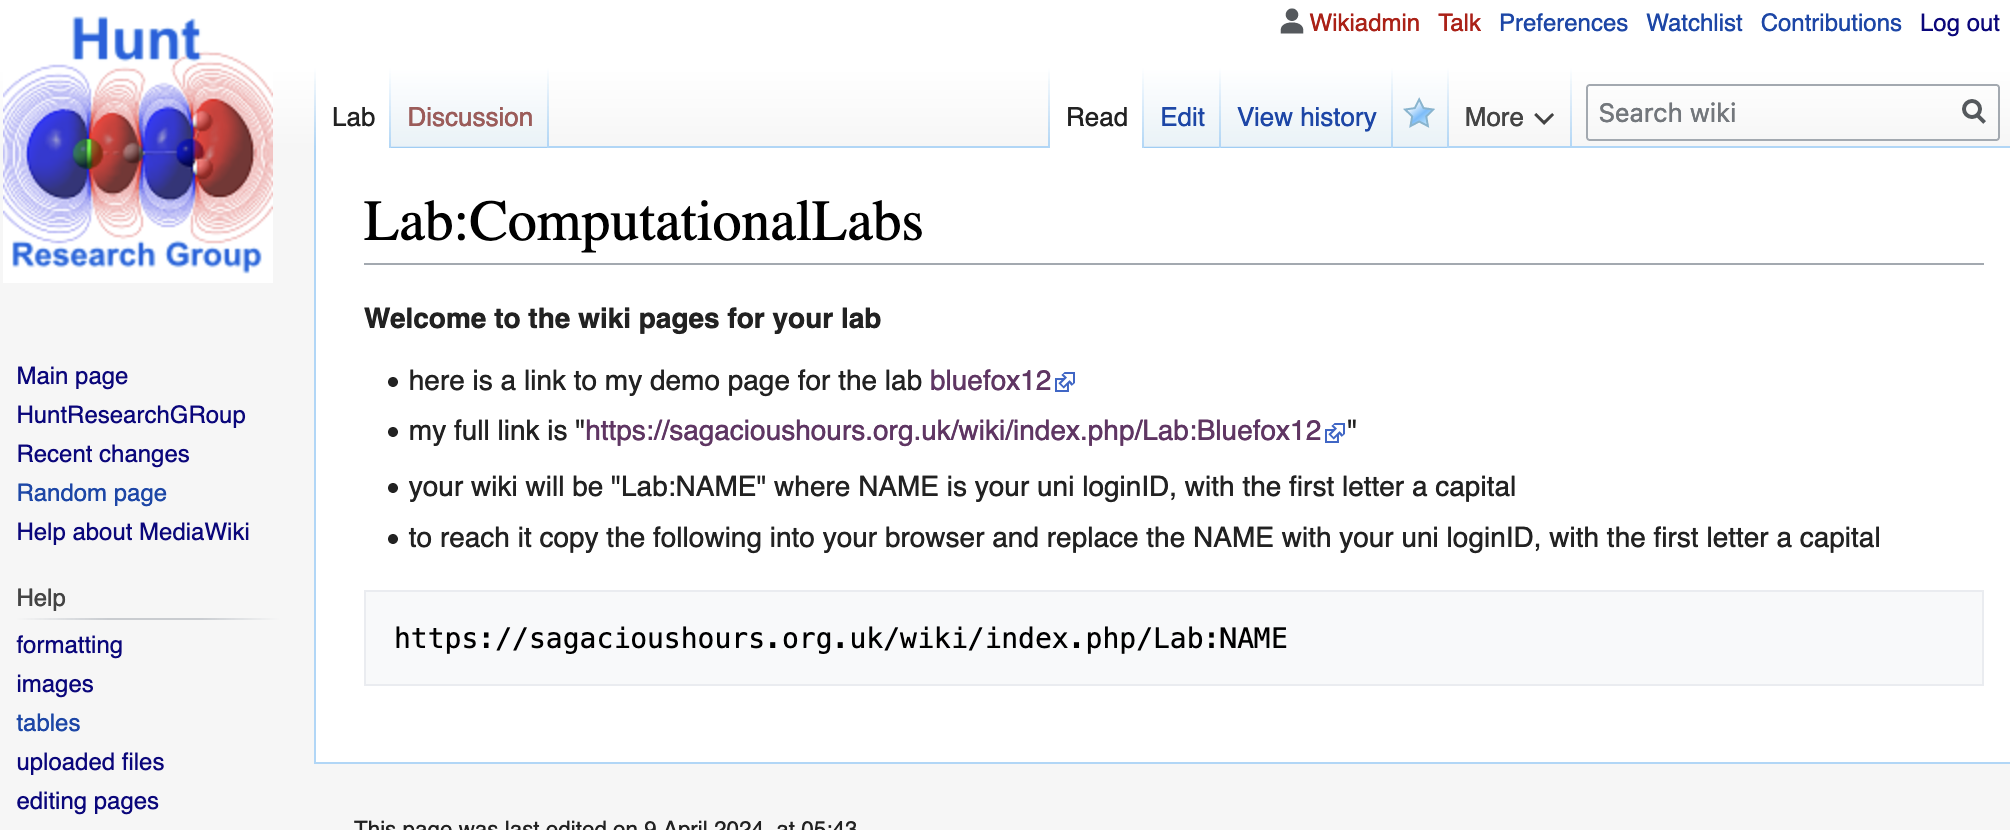Expand the More dropdown menu
2010x830 pixels.
[x=1508, y=117]
